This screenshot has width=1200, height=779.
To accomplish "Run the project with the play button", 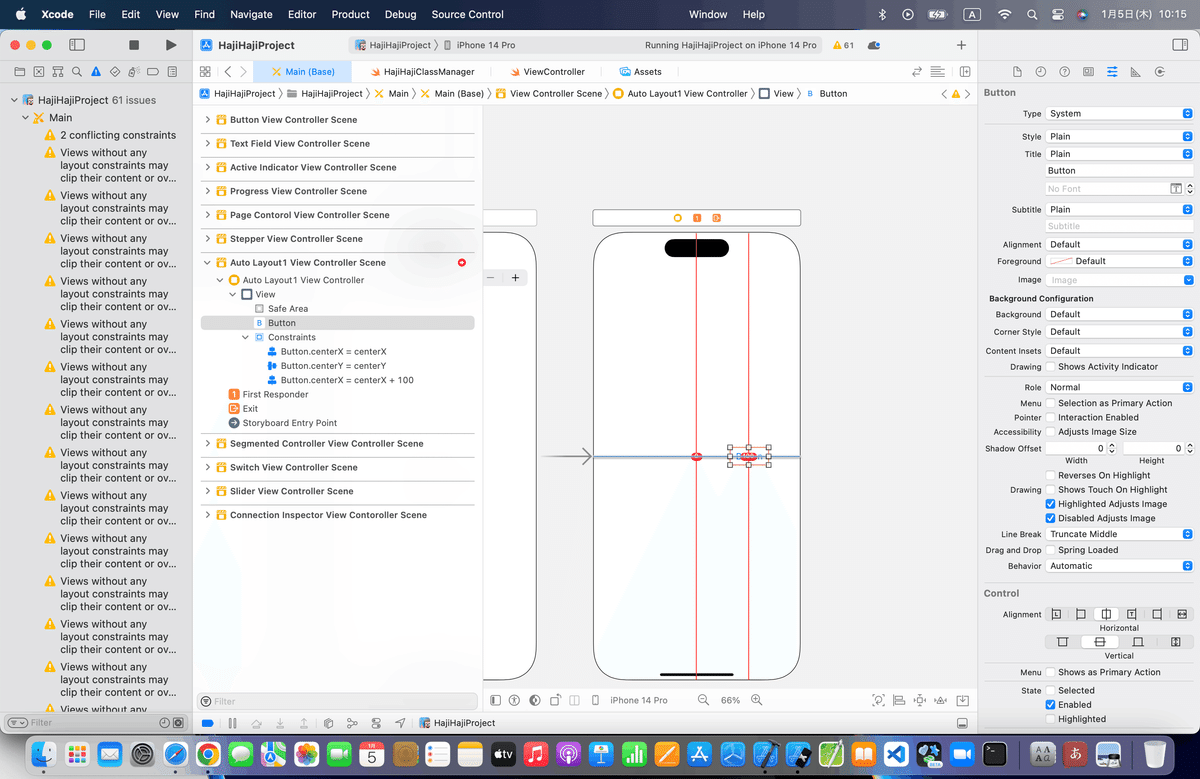I will (x=171, y=45).
